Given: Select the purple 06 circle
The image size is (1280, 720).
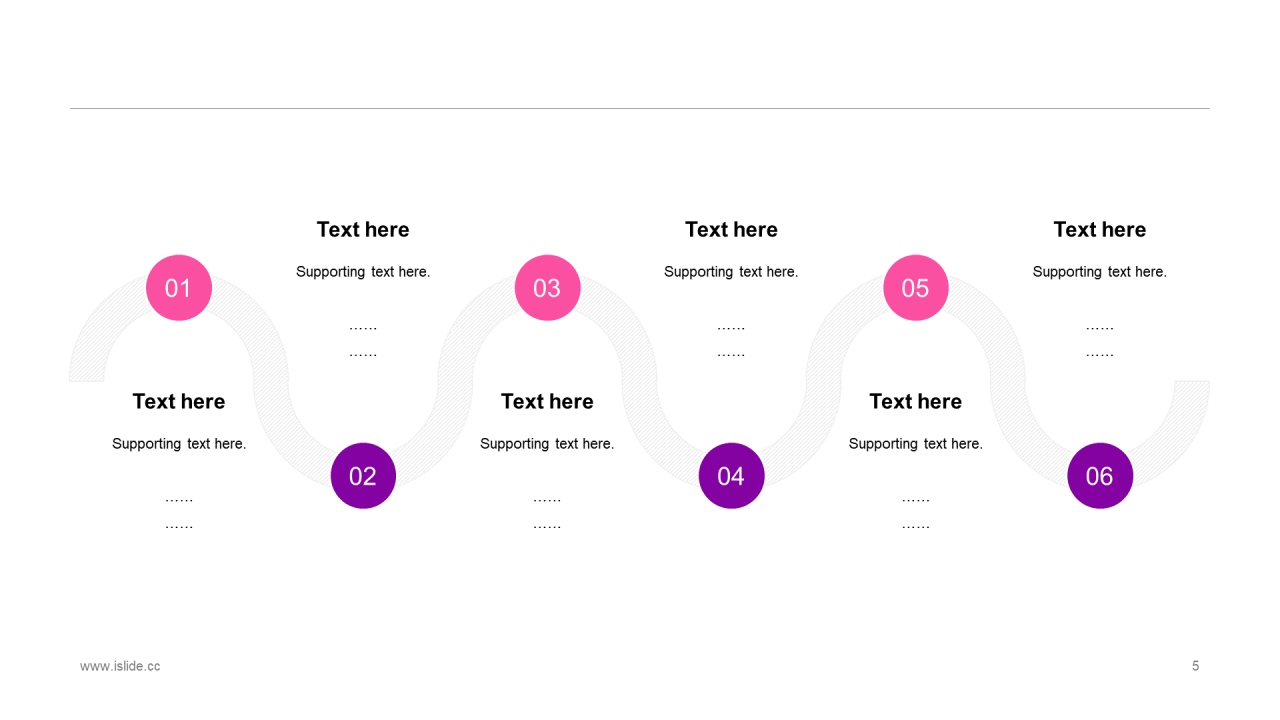Looking at the screenshot, I should click(1099, 476).
